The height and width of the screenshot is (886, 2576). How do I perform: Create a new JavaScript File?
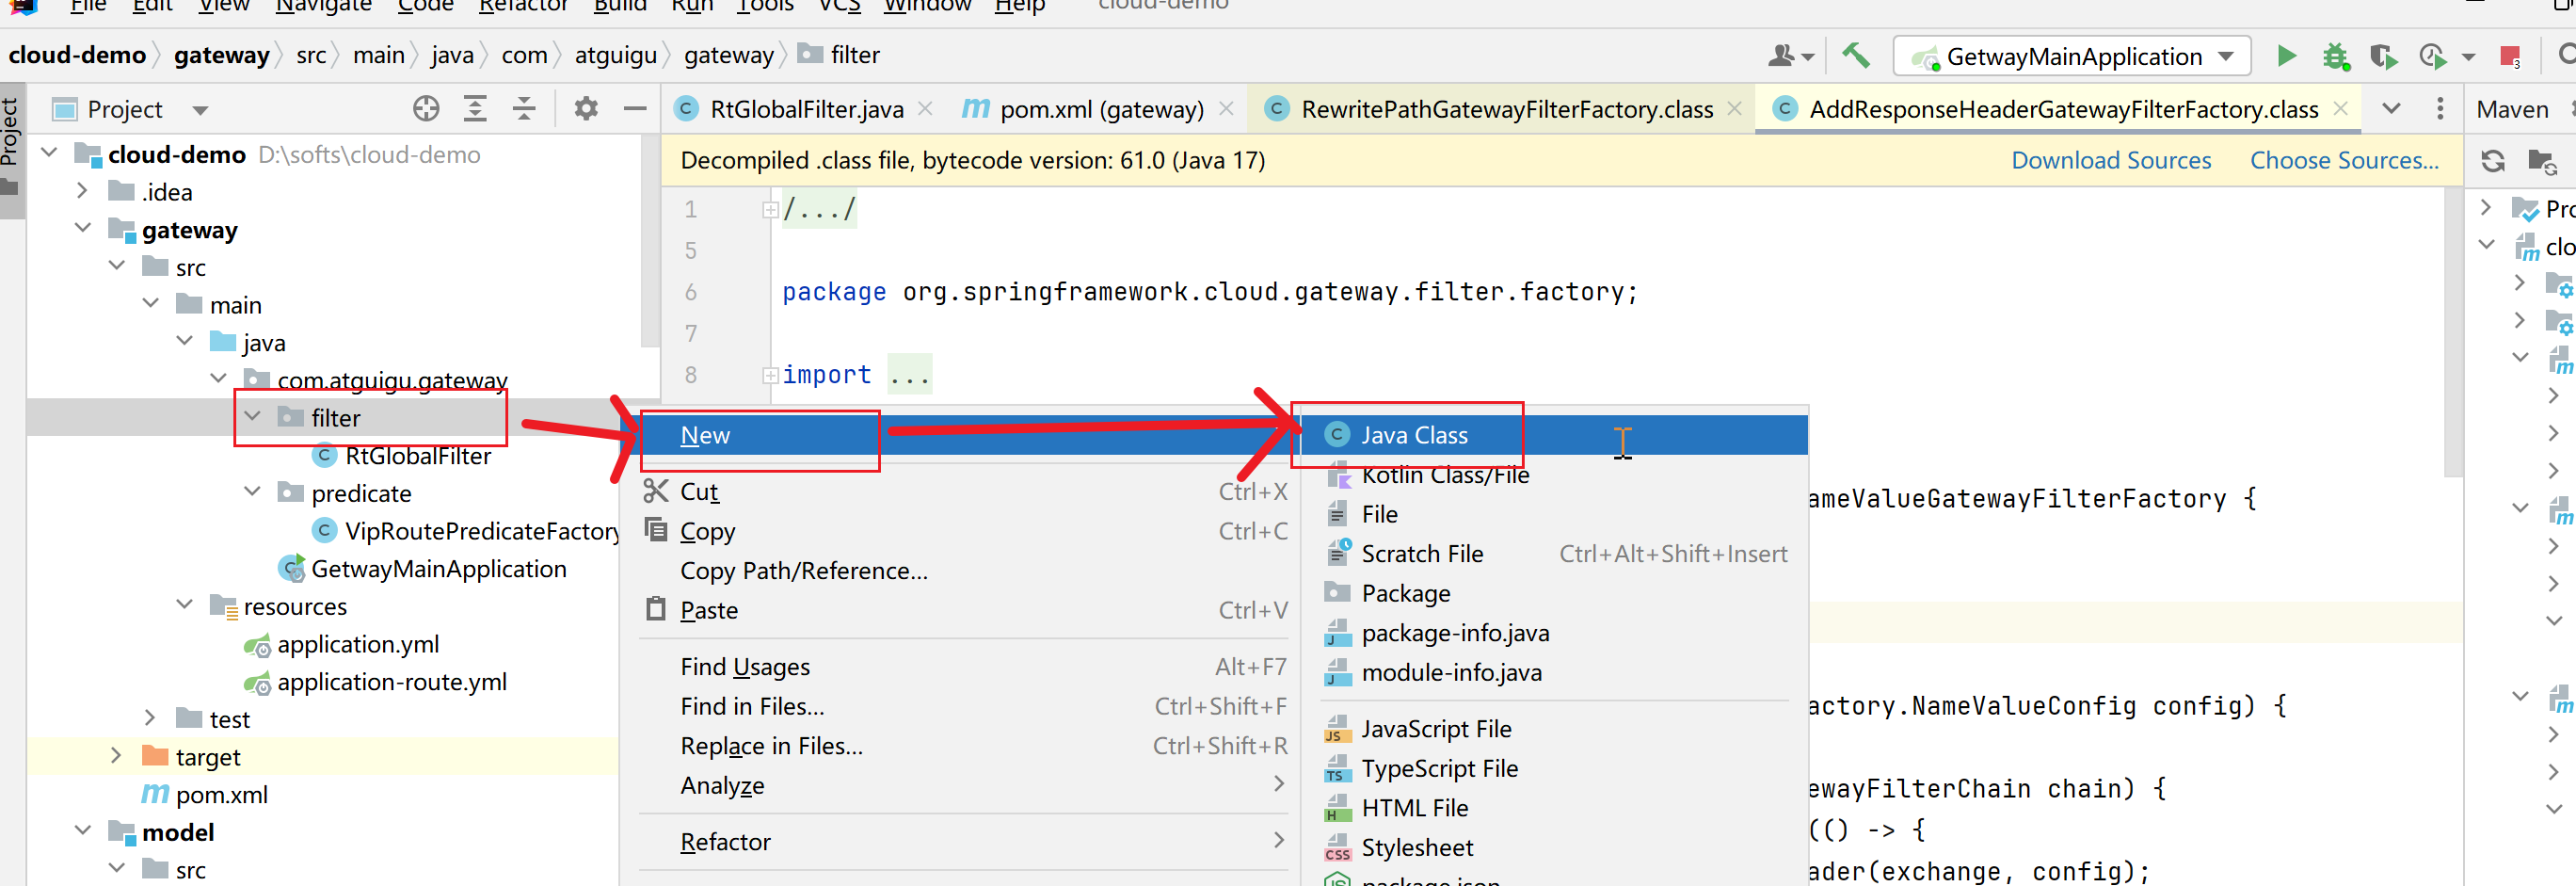pos(1555,729)
